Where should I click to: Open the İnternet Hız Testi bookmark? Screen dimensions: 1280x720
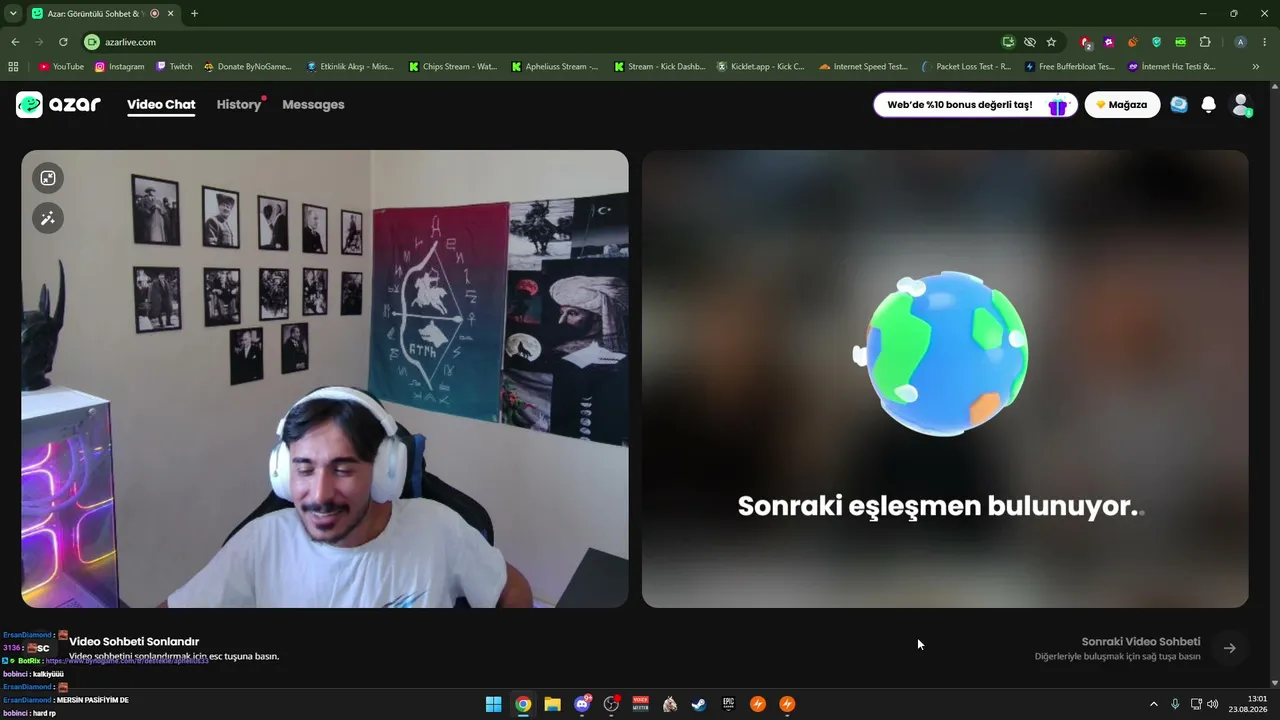pos(1171,67)
